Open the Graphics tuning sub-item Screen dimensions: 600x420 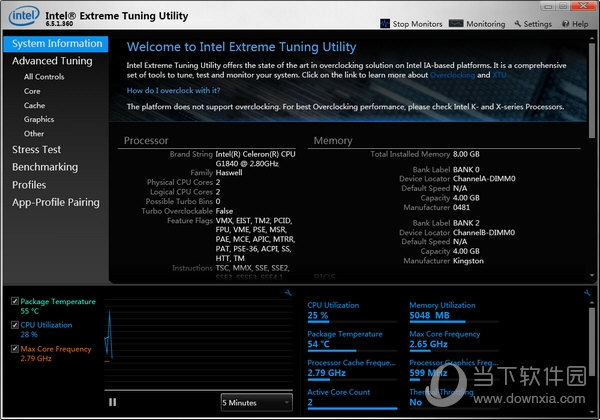click(x=39, y=119)
